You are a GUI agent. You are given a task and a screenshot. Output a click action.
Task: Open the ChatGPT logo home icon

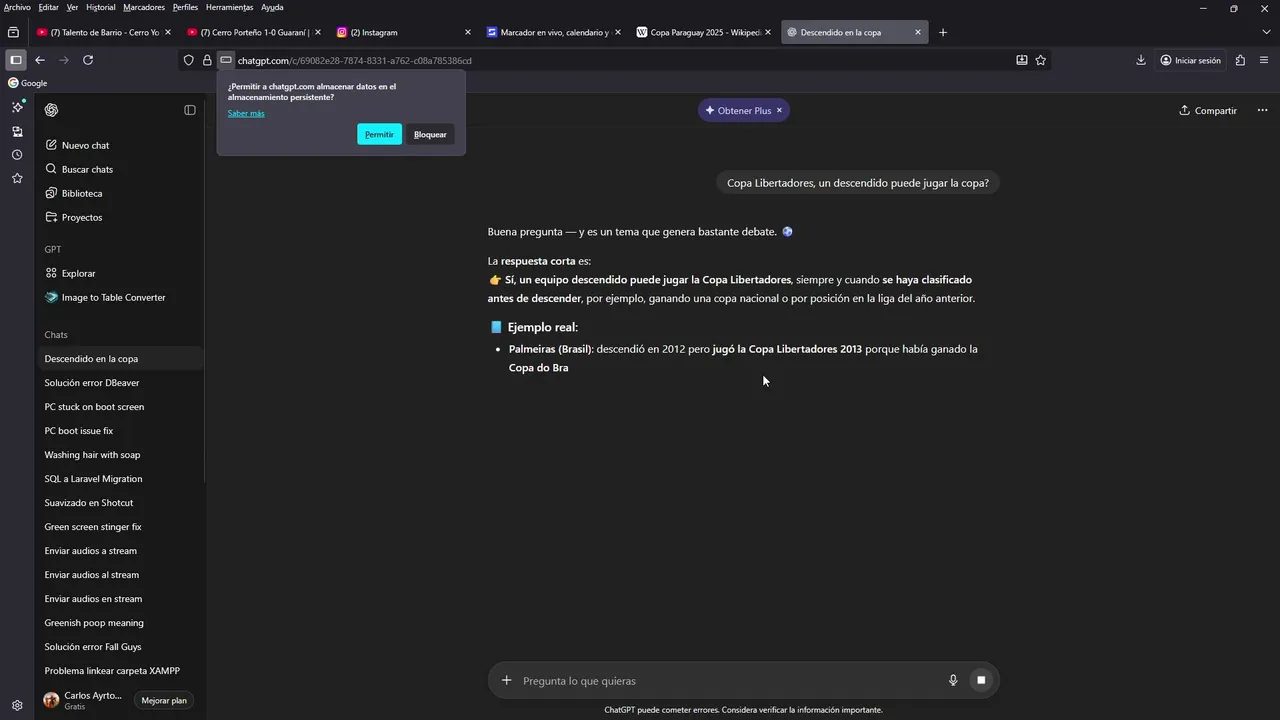tap(51, 110)
